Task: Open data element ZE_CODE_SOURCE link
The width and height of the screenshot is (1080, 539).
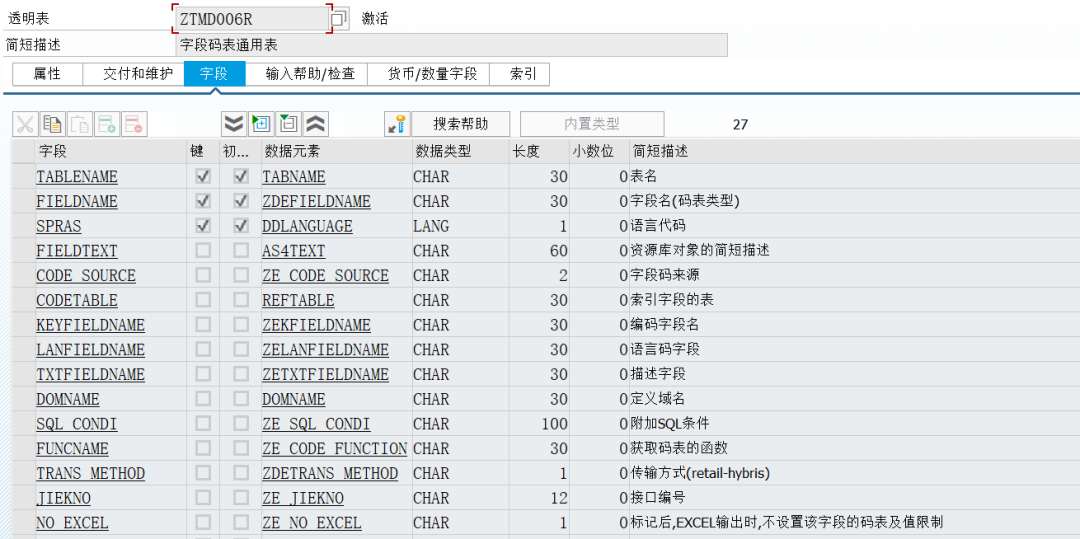Action: (325, 276)
